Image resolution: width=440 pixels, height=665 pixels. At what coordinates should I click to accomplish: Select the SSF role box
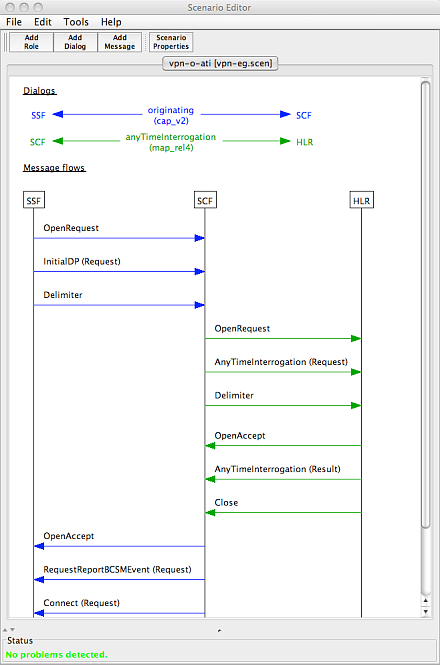34,200
